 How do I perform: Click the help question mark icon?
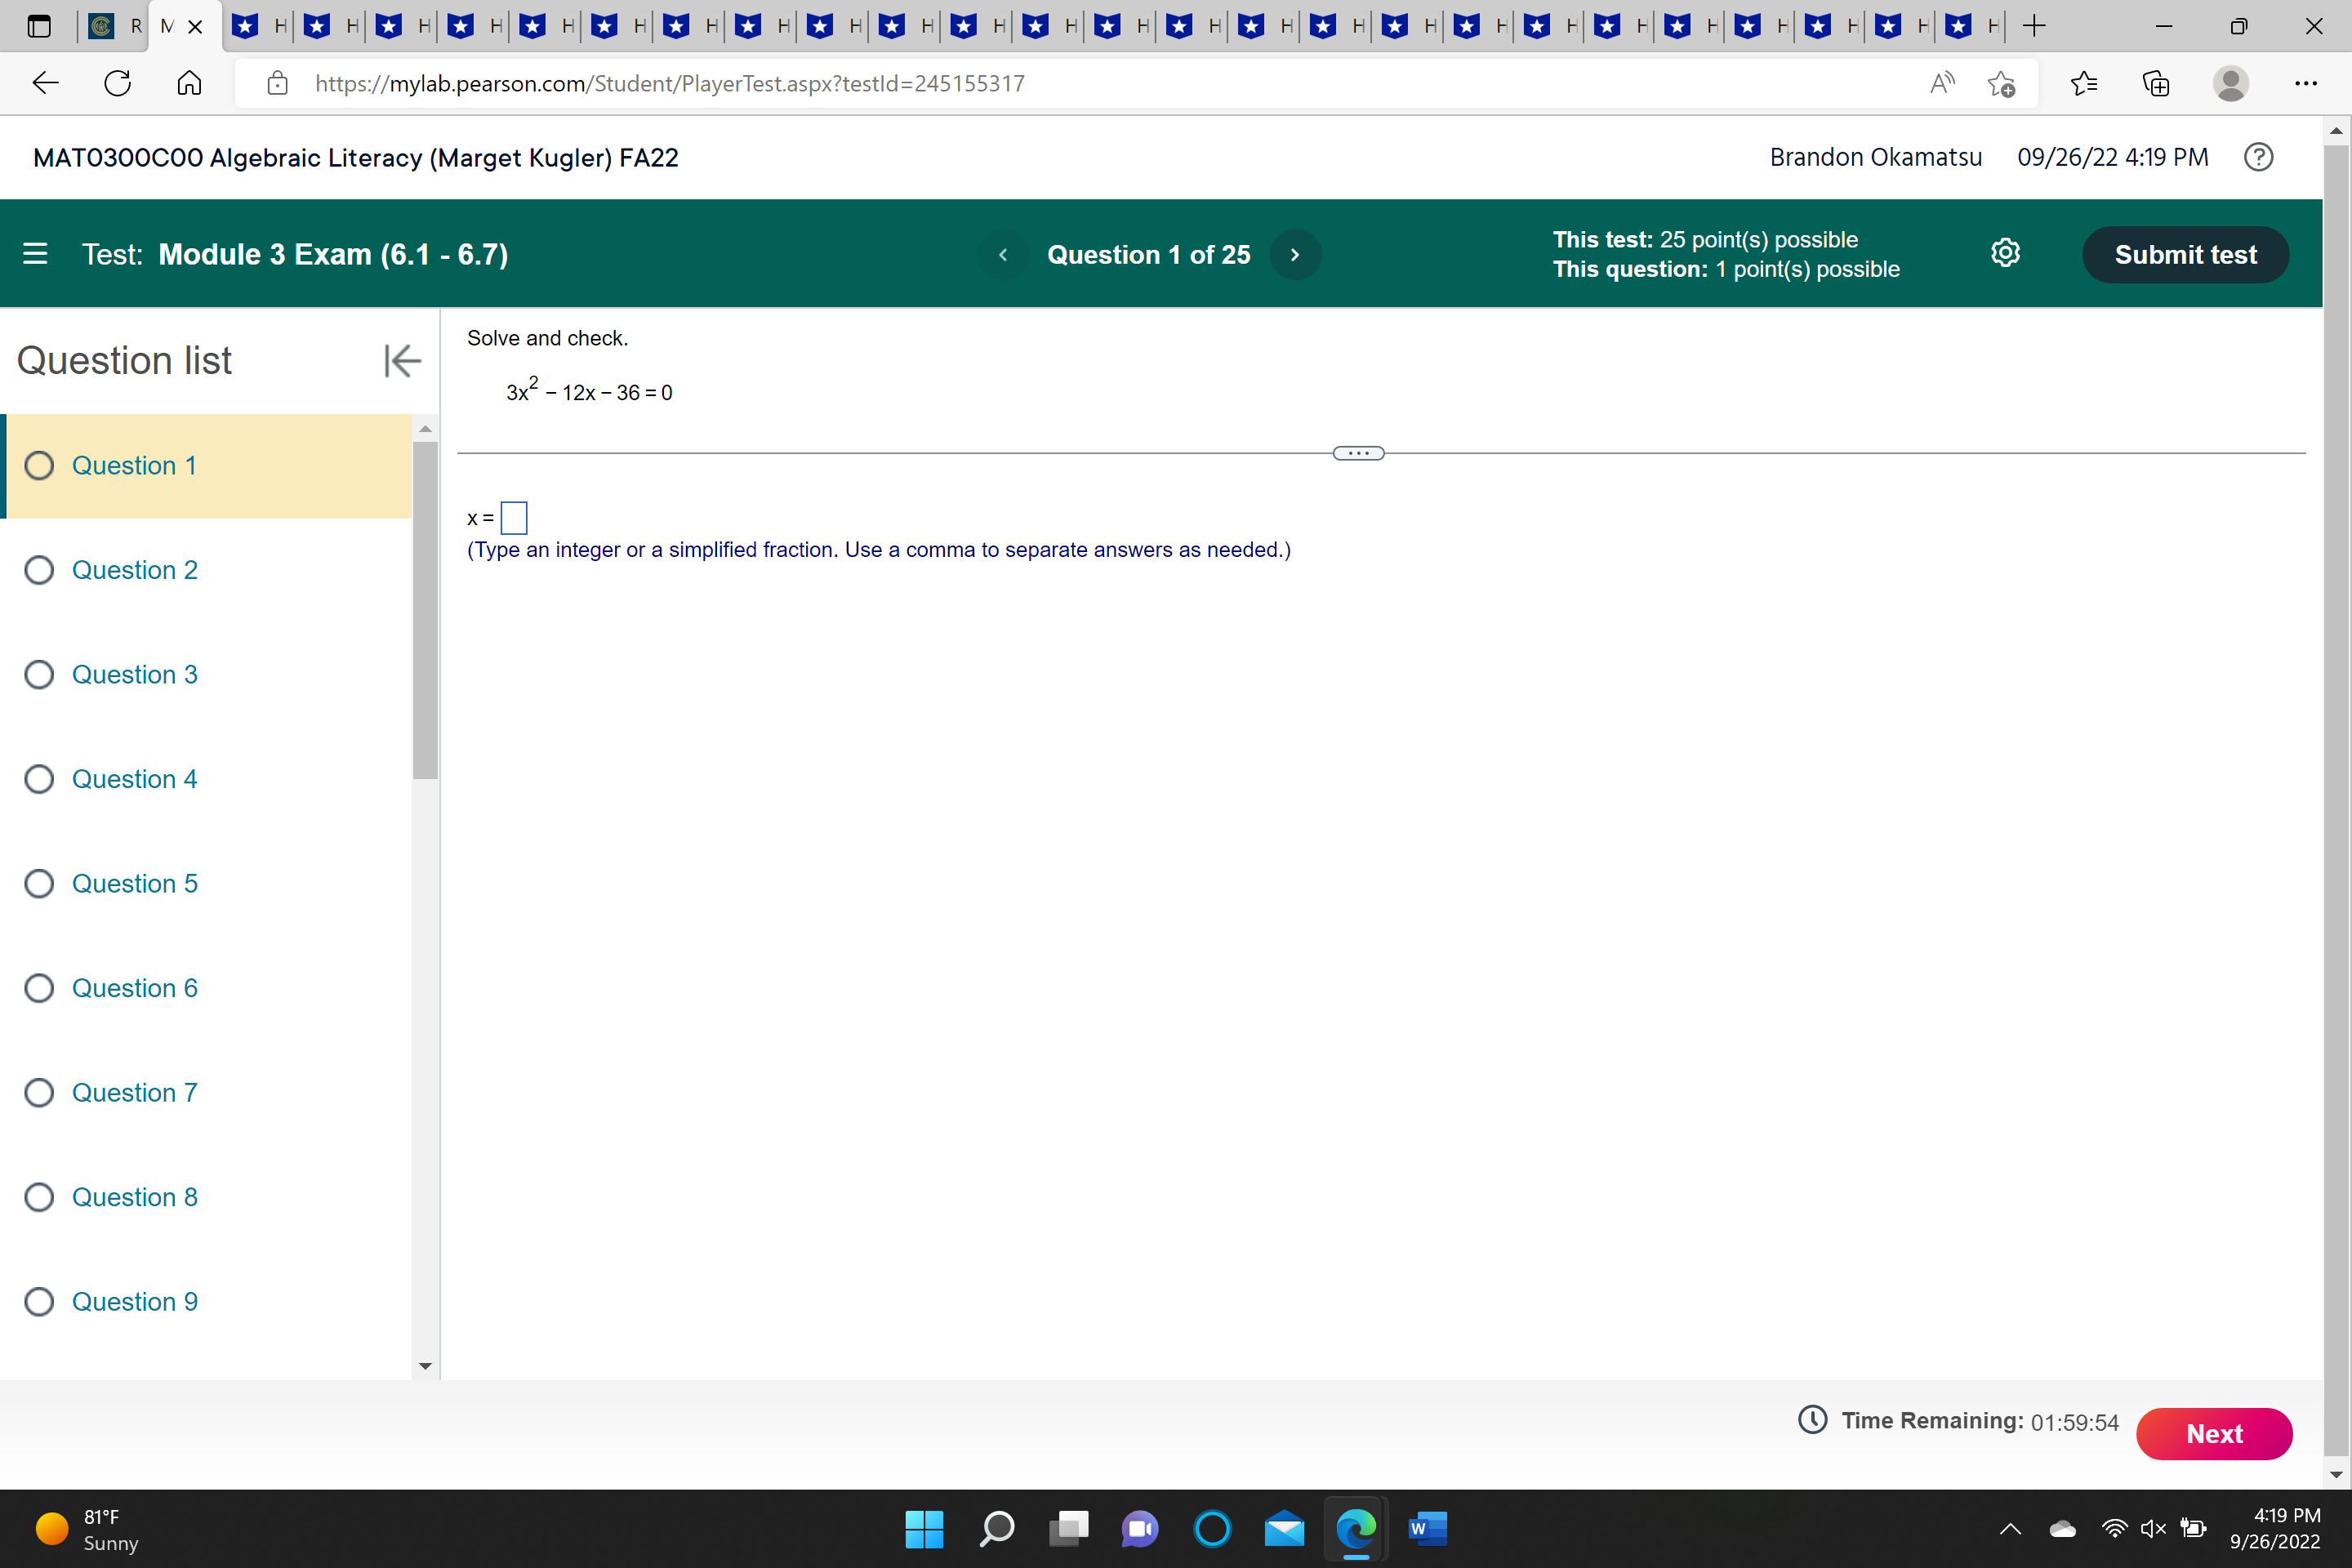point(2258,157)
